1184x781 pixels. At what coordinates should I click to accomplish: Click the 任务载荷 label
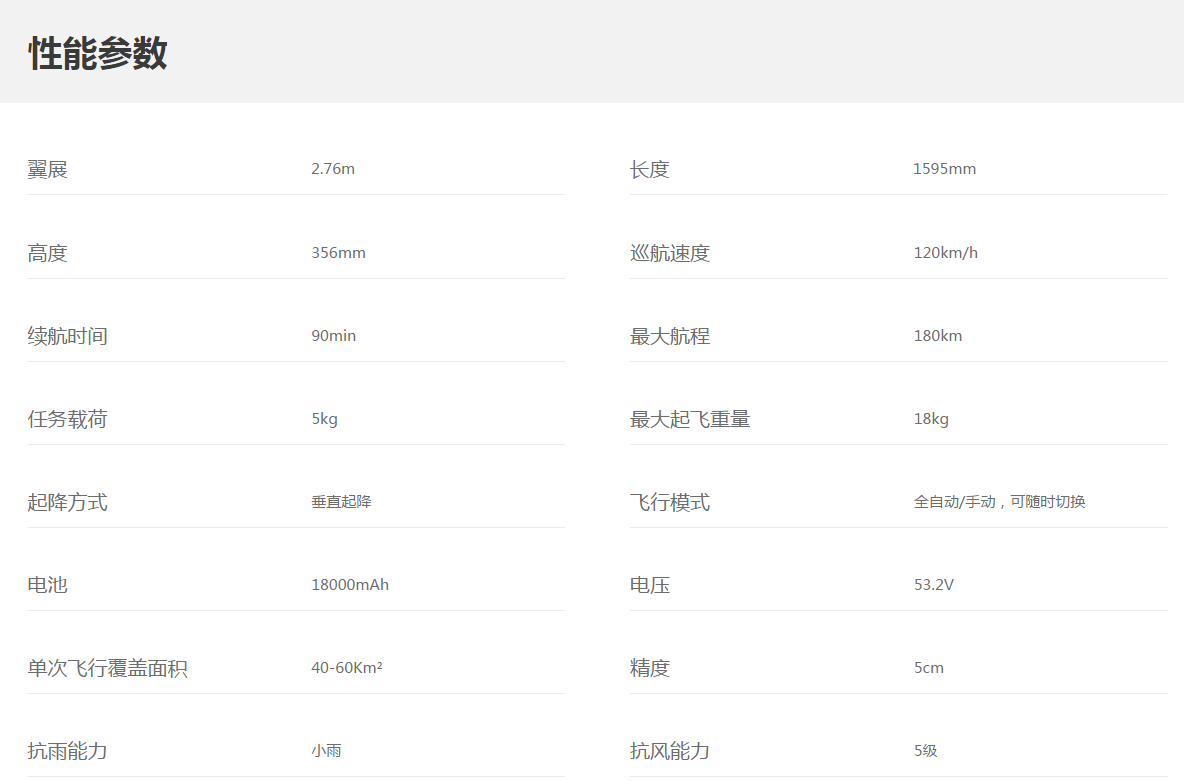coord(67,419)
